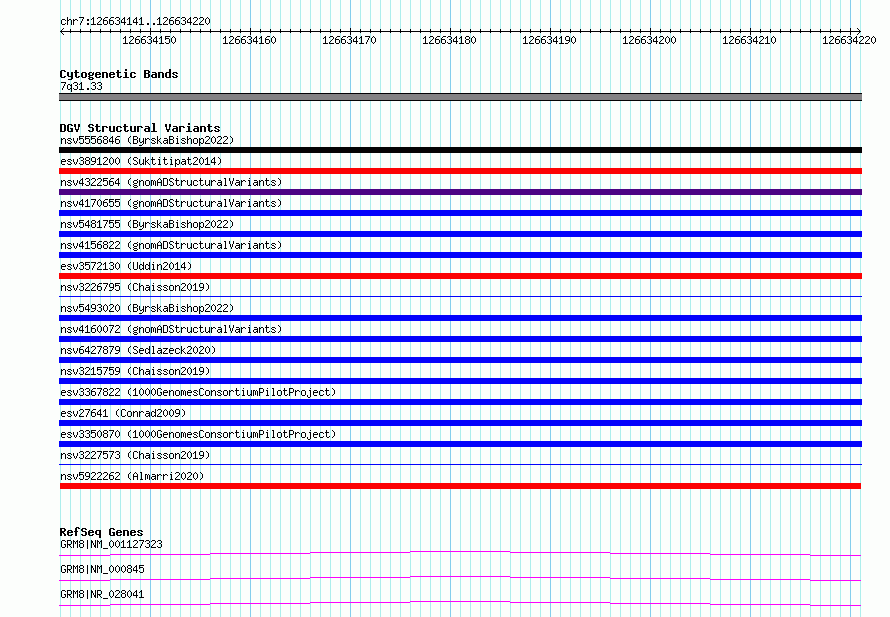The width and height of the screenshot is (890, 617).
Task: Select variant nsv5922262 (Almarri2020) label
Action: pos(132,476)
